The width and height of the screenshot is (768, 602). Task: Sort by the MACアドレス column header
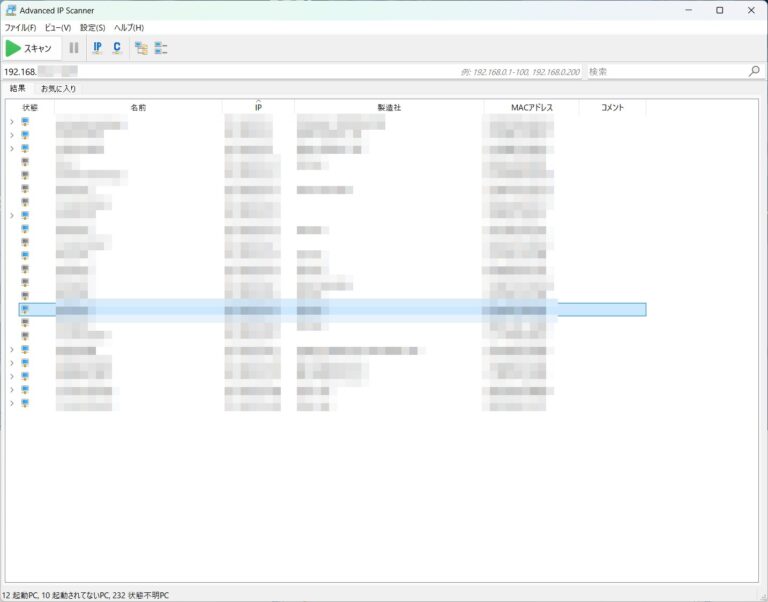click(531, 107)
